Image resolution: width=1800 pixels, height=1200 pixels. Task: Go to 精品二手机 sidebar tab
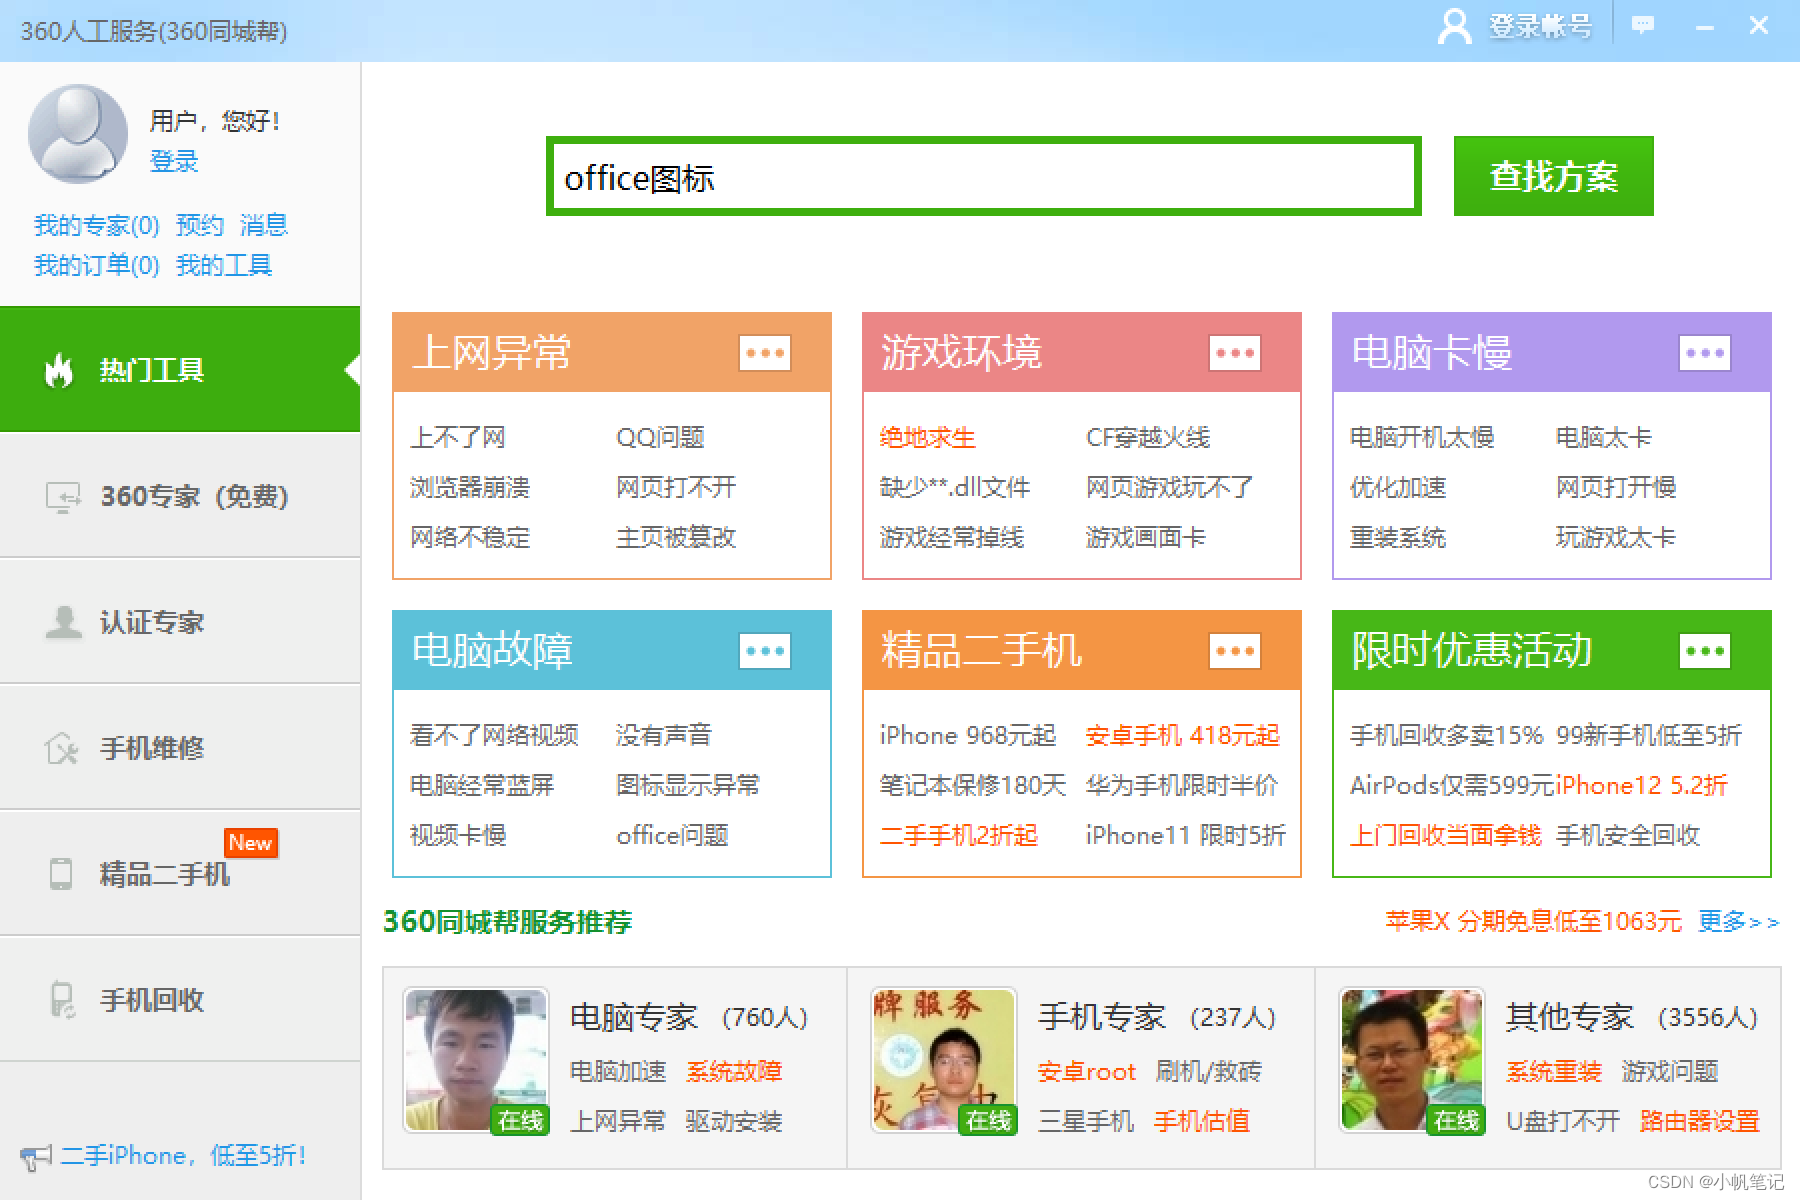[180, 874]
